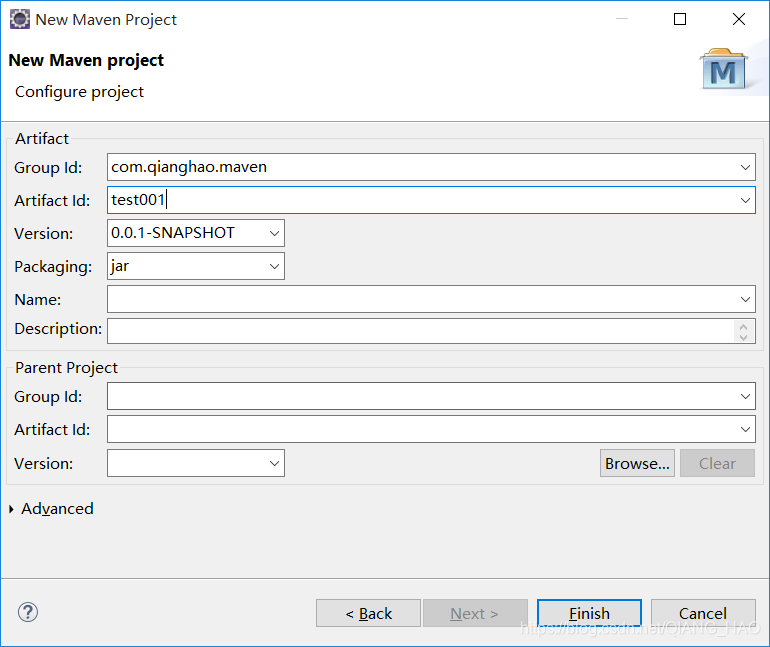Screen dimensions: 770x647
Task: Click the 'Configure project' subtitle text
Action: [79, 92]
